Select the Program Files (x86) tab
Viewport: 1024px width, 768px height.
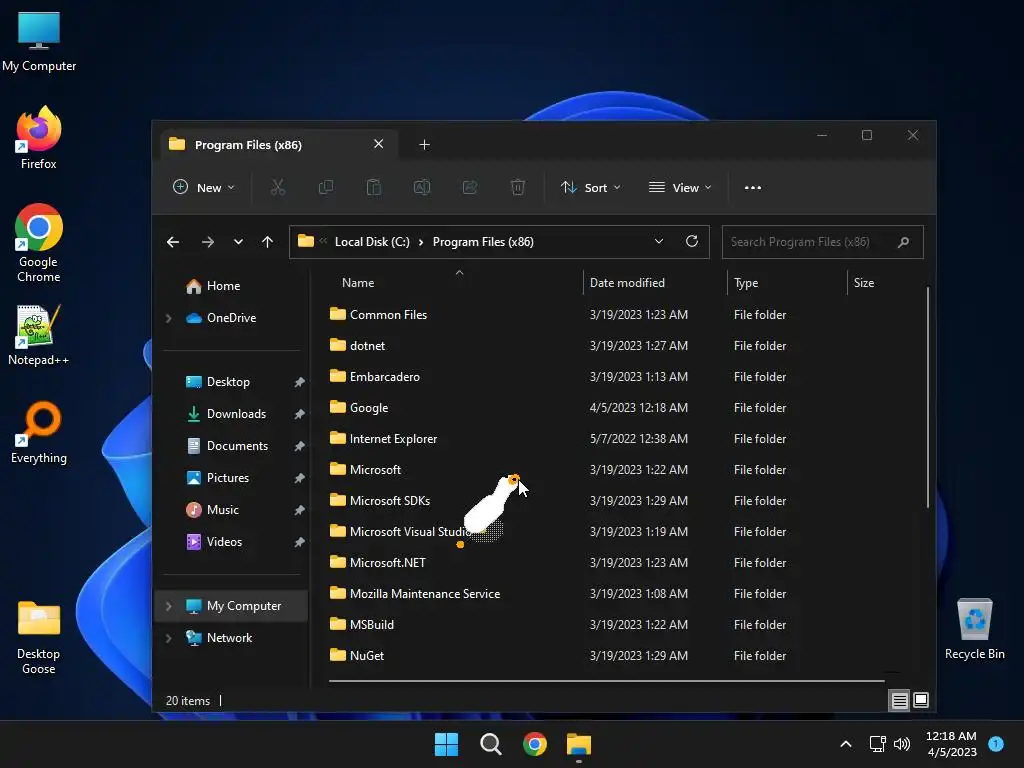pos(280,145)
